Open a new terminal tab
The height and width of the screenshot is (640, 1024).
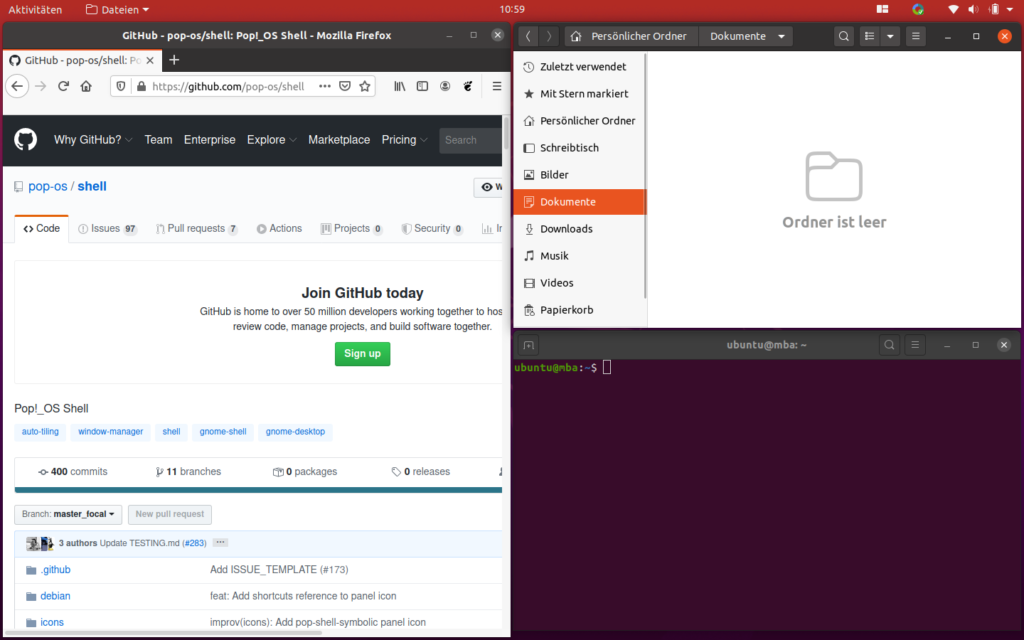pos(528,345)
